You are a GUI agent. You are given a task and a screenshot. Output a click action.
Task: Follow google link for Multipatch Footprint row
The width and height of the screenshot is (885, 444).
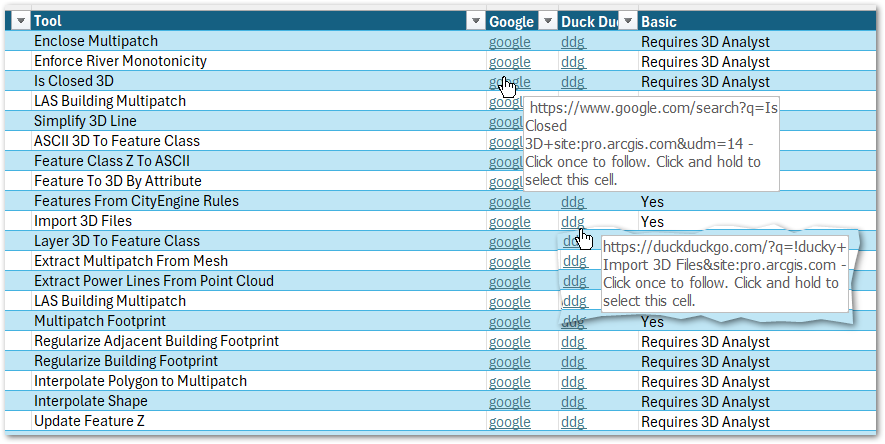[509, 322]
